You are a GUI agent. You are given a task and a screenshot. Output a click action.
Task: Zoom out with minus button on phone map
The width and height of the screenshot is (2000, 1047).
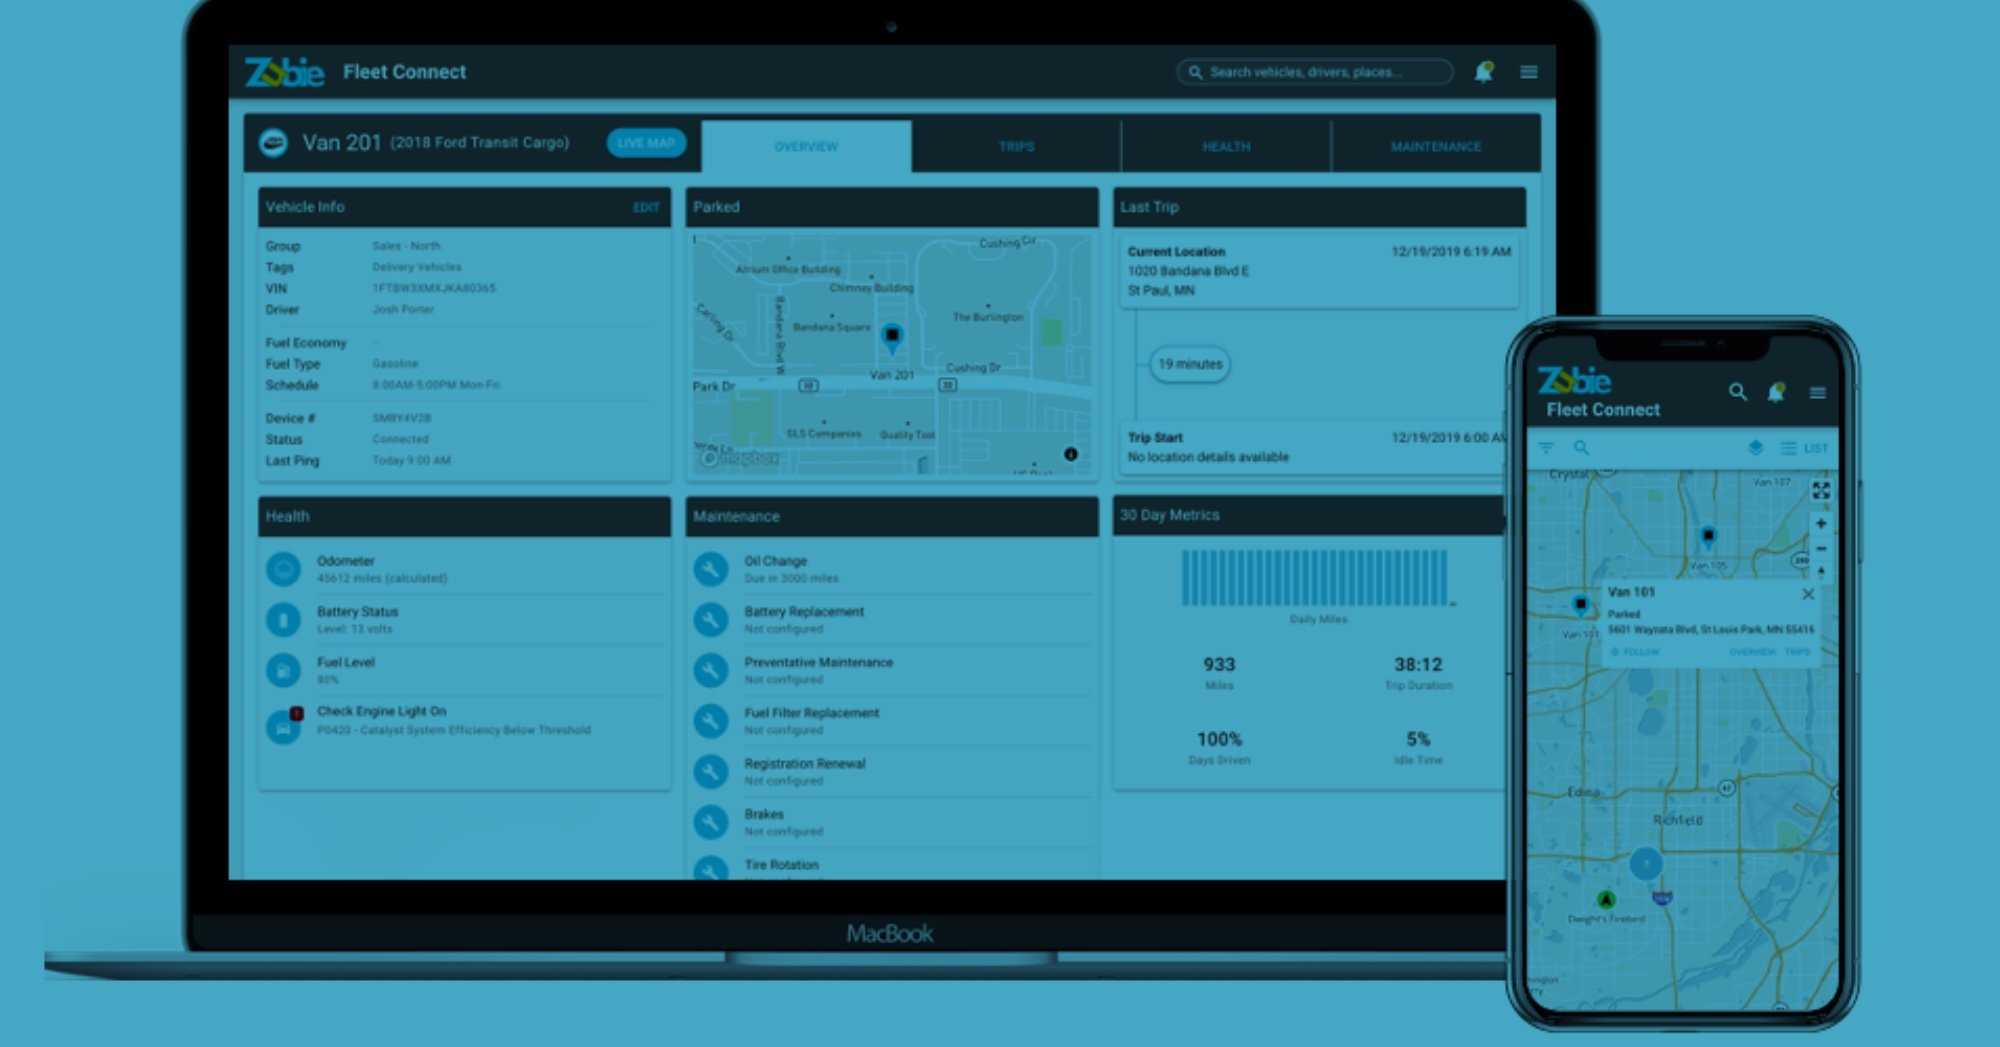pos(1821,549)
